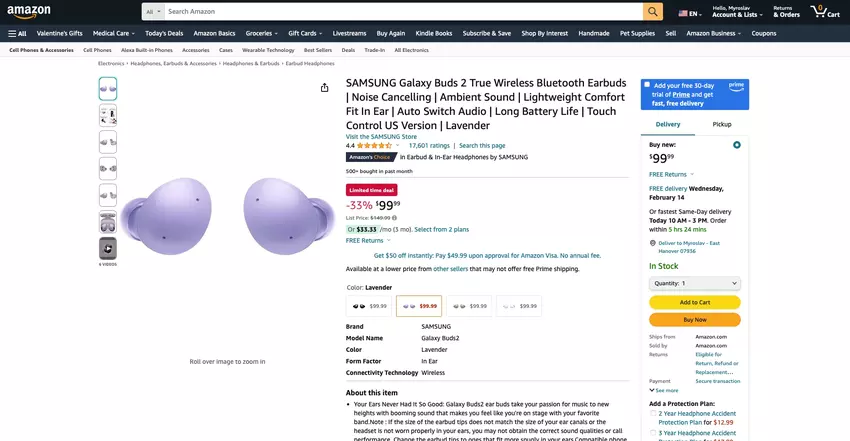Click the share icon above product image
Screen dimensions: 850x441
click(x=324, y=88)
